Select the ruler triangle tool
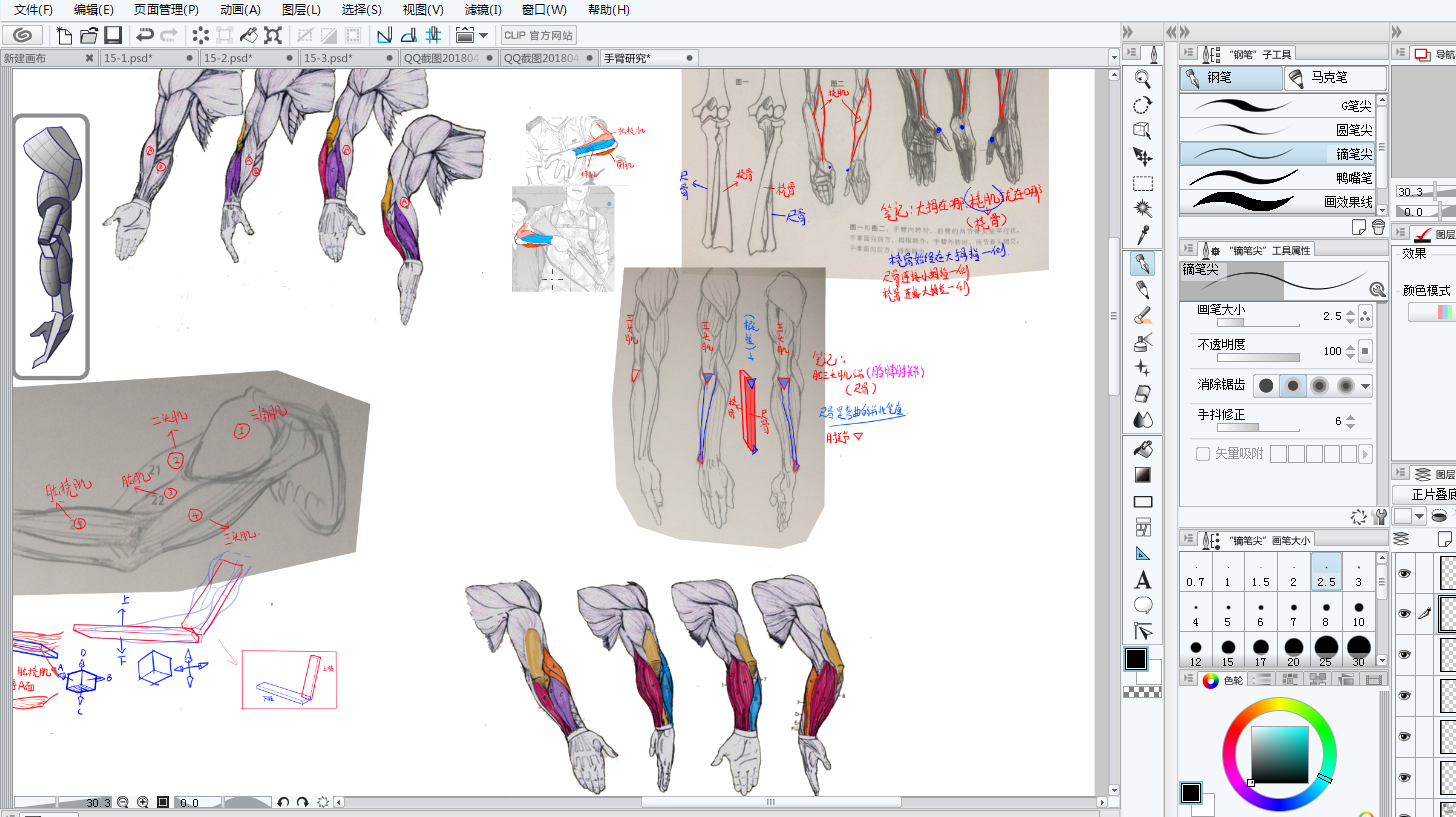This screenshot has height=817, width=1456. (1142, 553)
